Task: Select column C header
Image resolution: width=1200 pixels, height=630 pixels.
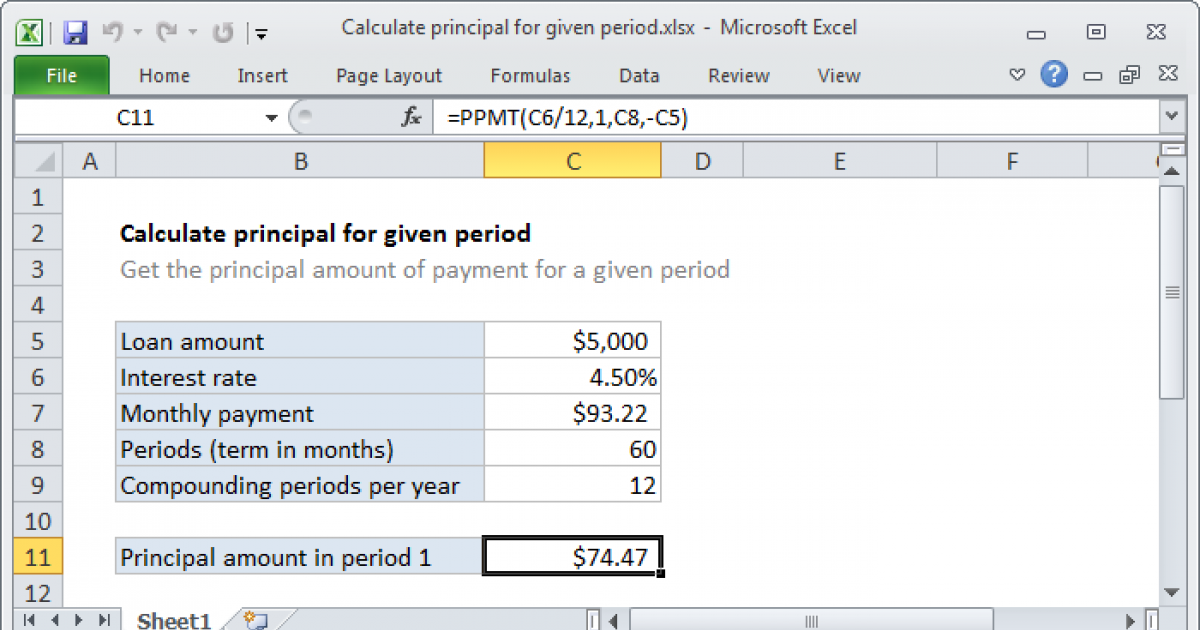Action: (573, 161)
